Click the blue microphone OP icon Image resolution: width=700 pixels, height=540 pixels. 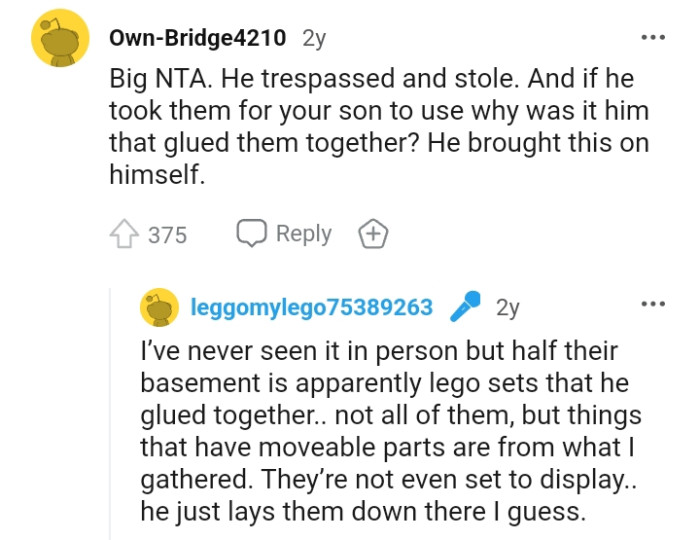(465, 307)
